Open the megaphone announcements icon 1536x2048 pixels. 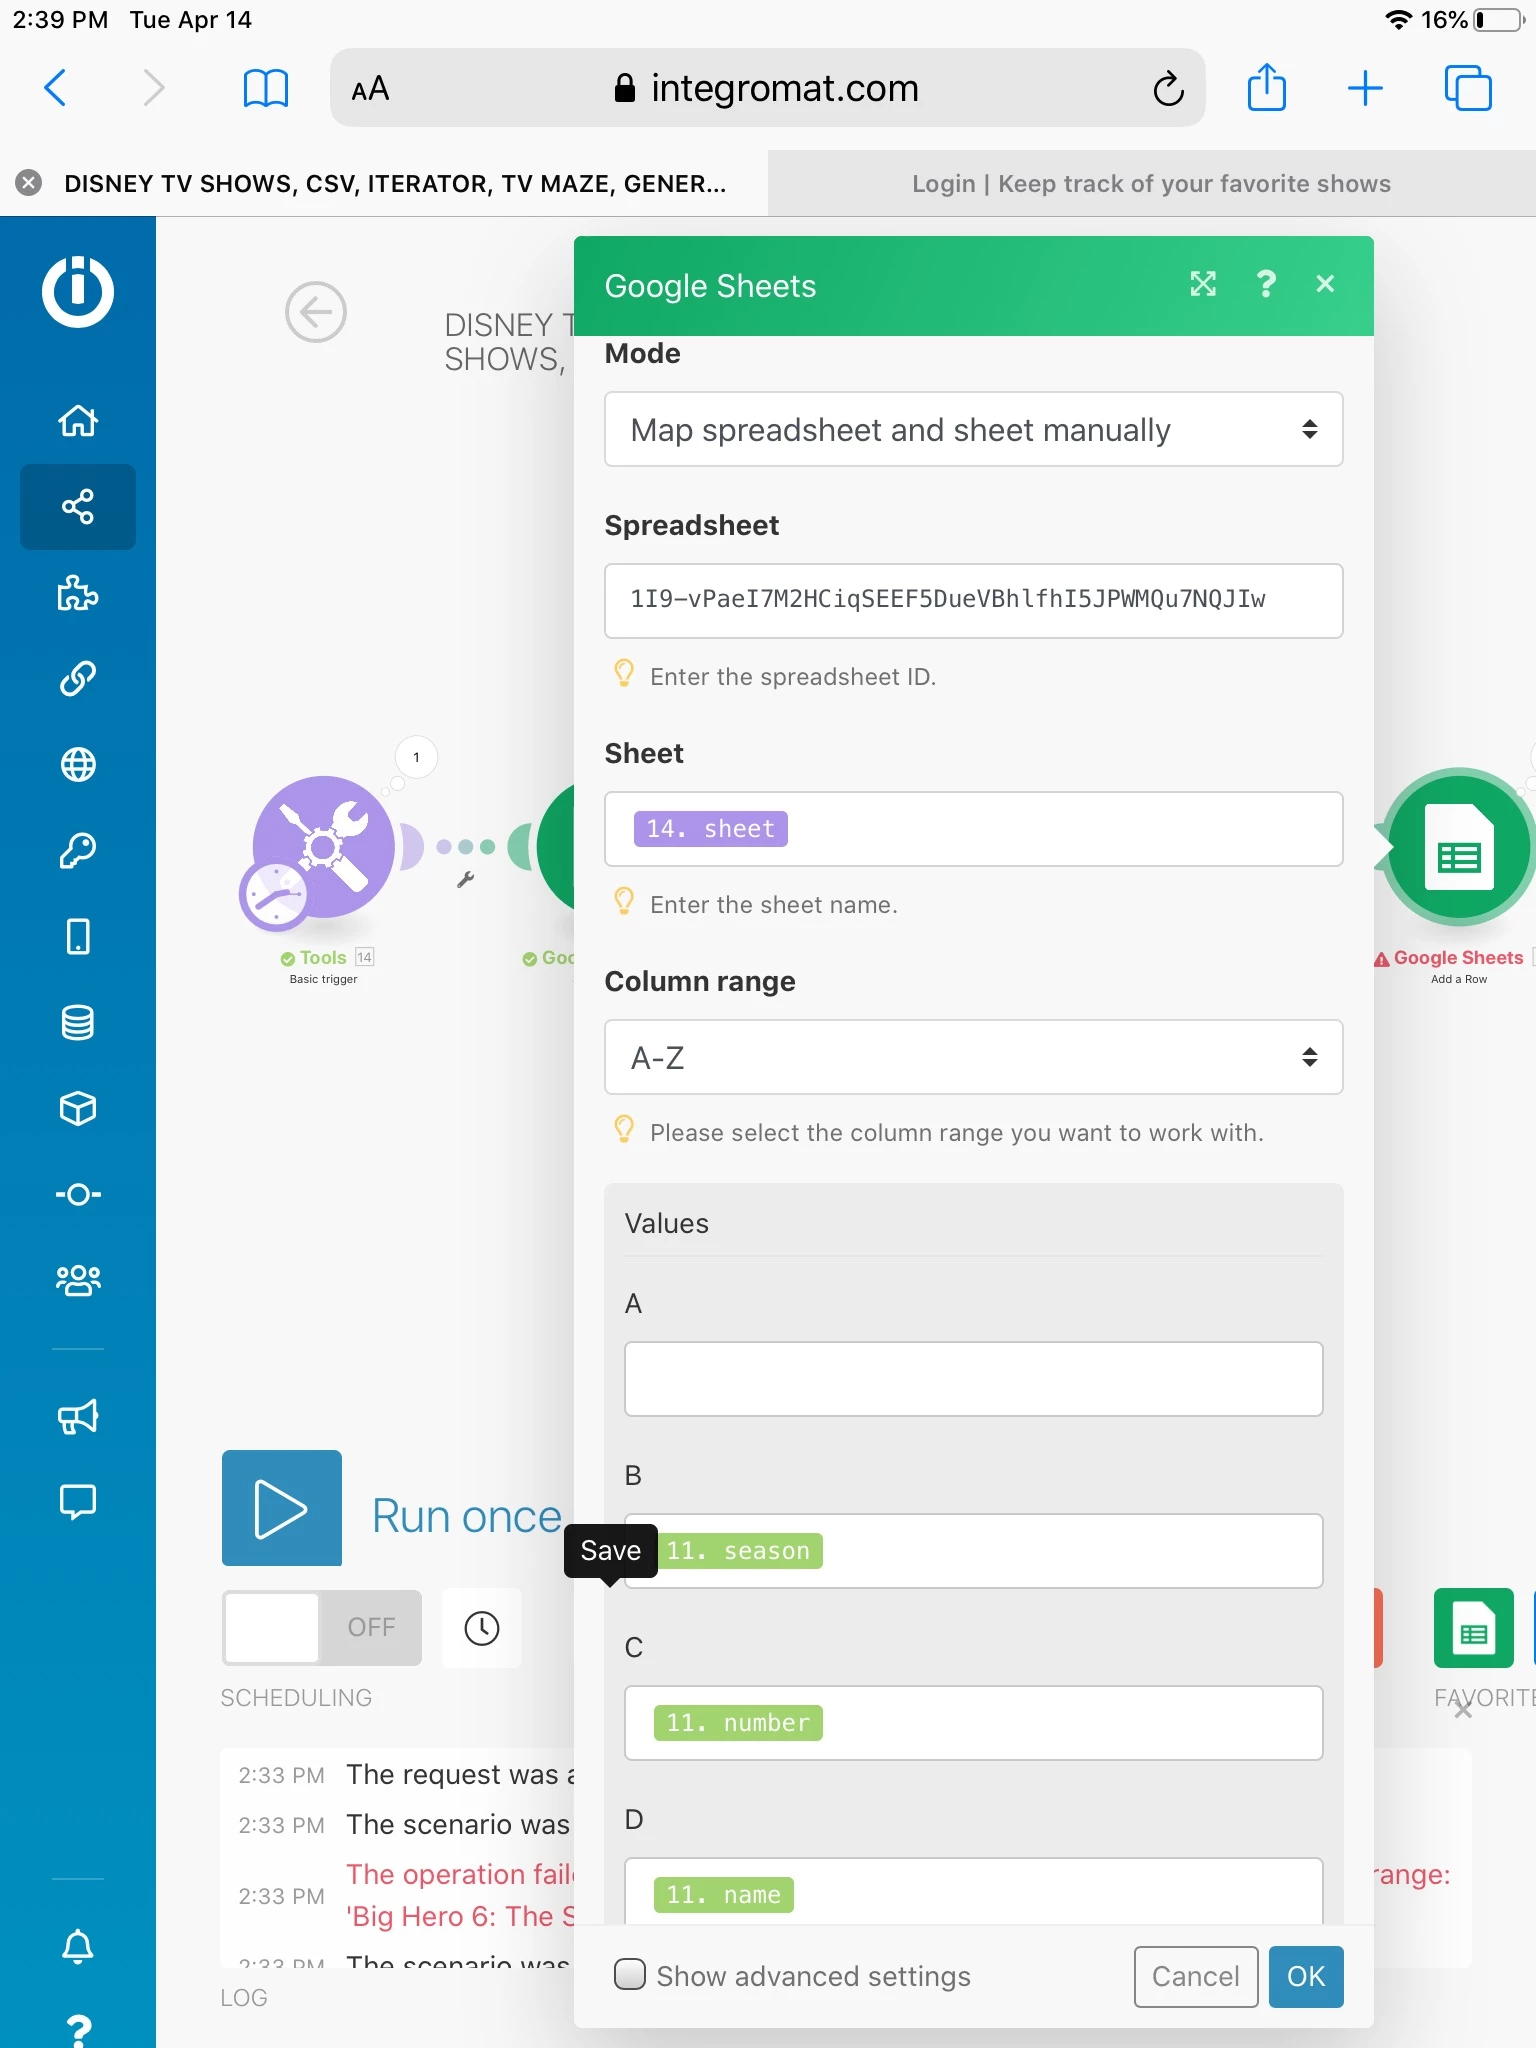tap(78, 1416)
